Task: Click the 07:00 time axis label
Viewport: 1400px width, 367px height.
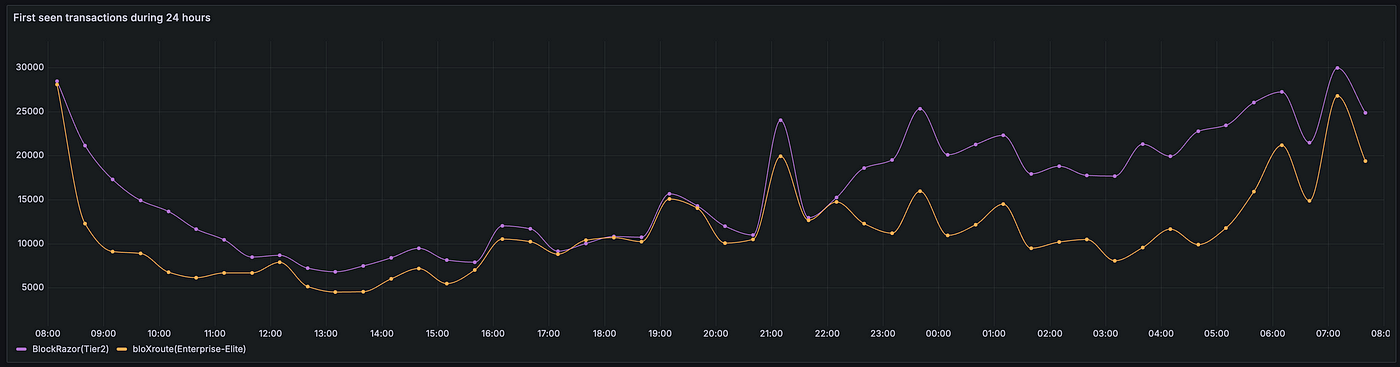Action: [1327, 333]
